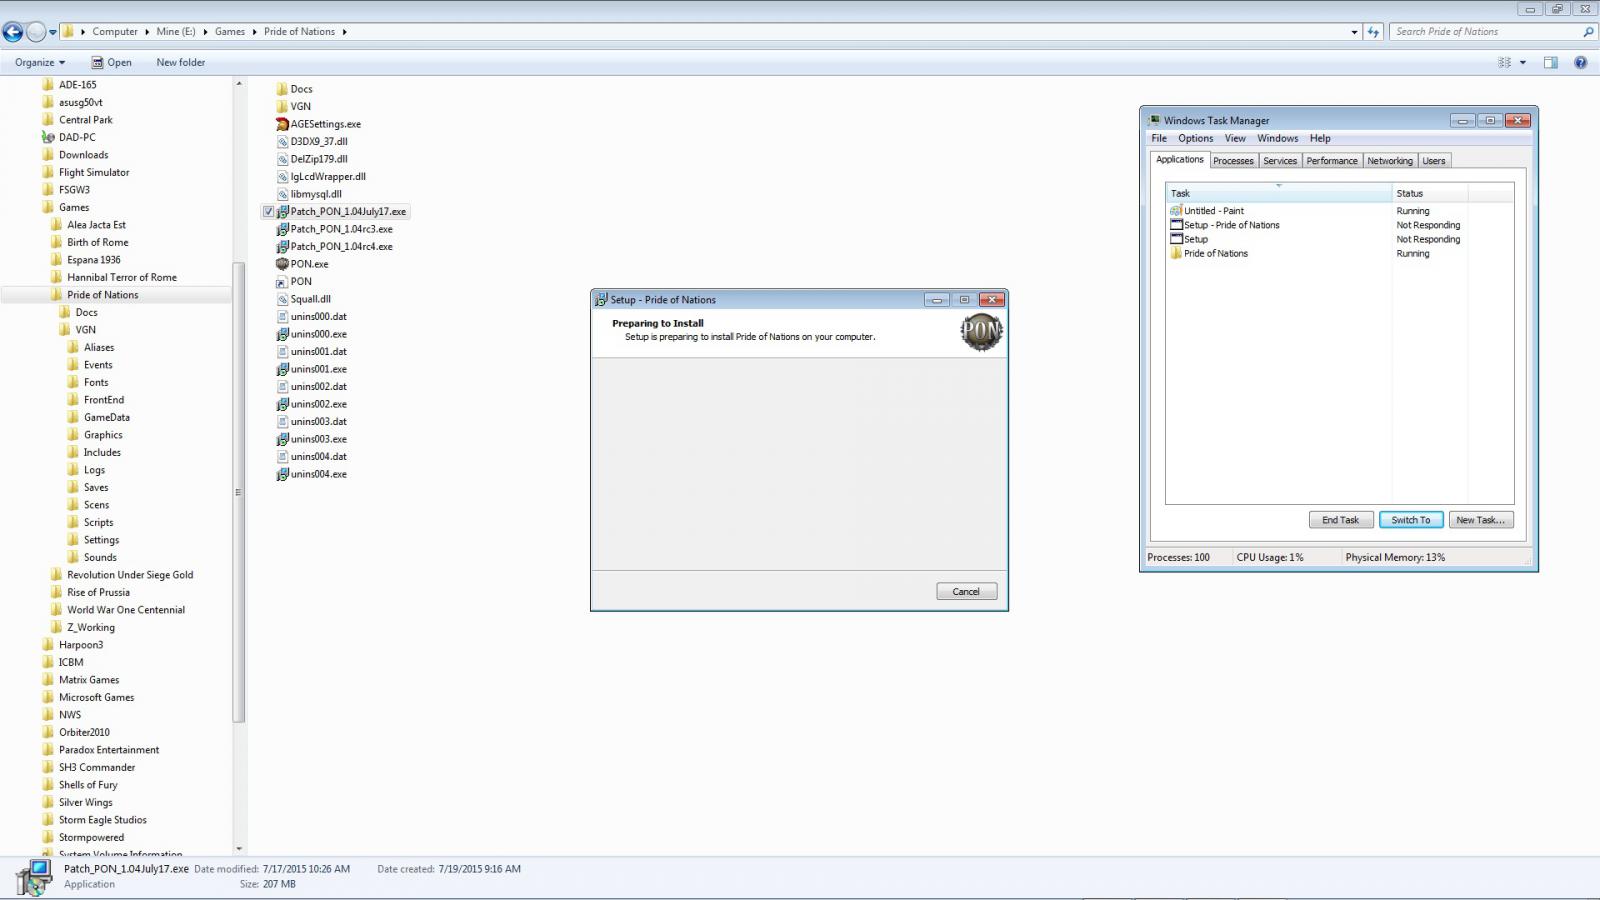The height and width of the screenshot is (900, 1600).
Task: Click the navigation pane vertical scrollbar
Action: point(238,490)
